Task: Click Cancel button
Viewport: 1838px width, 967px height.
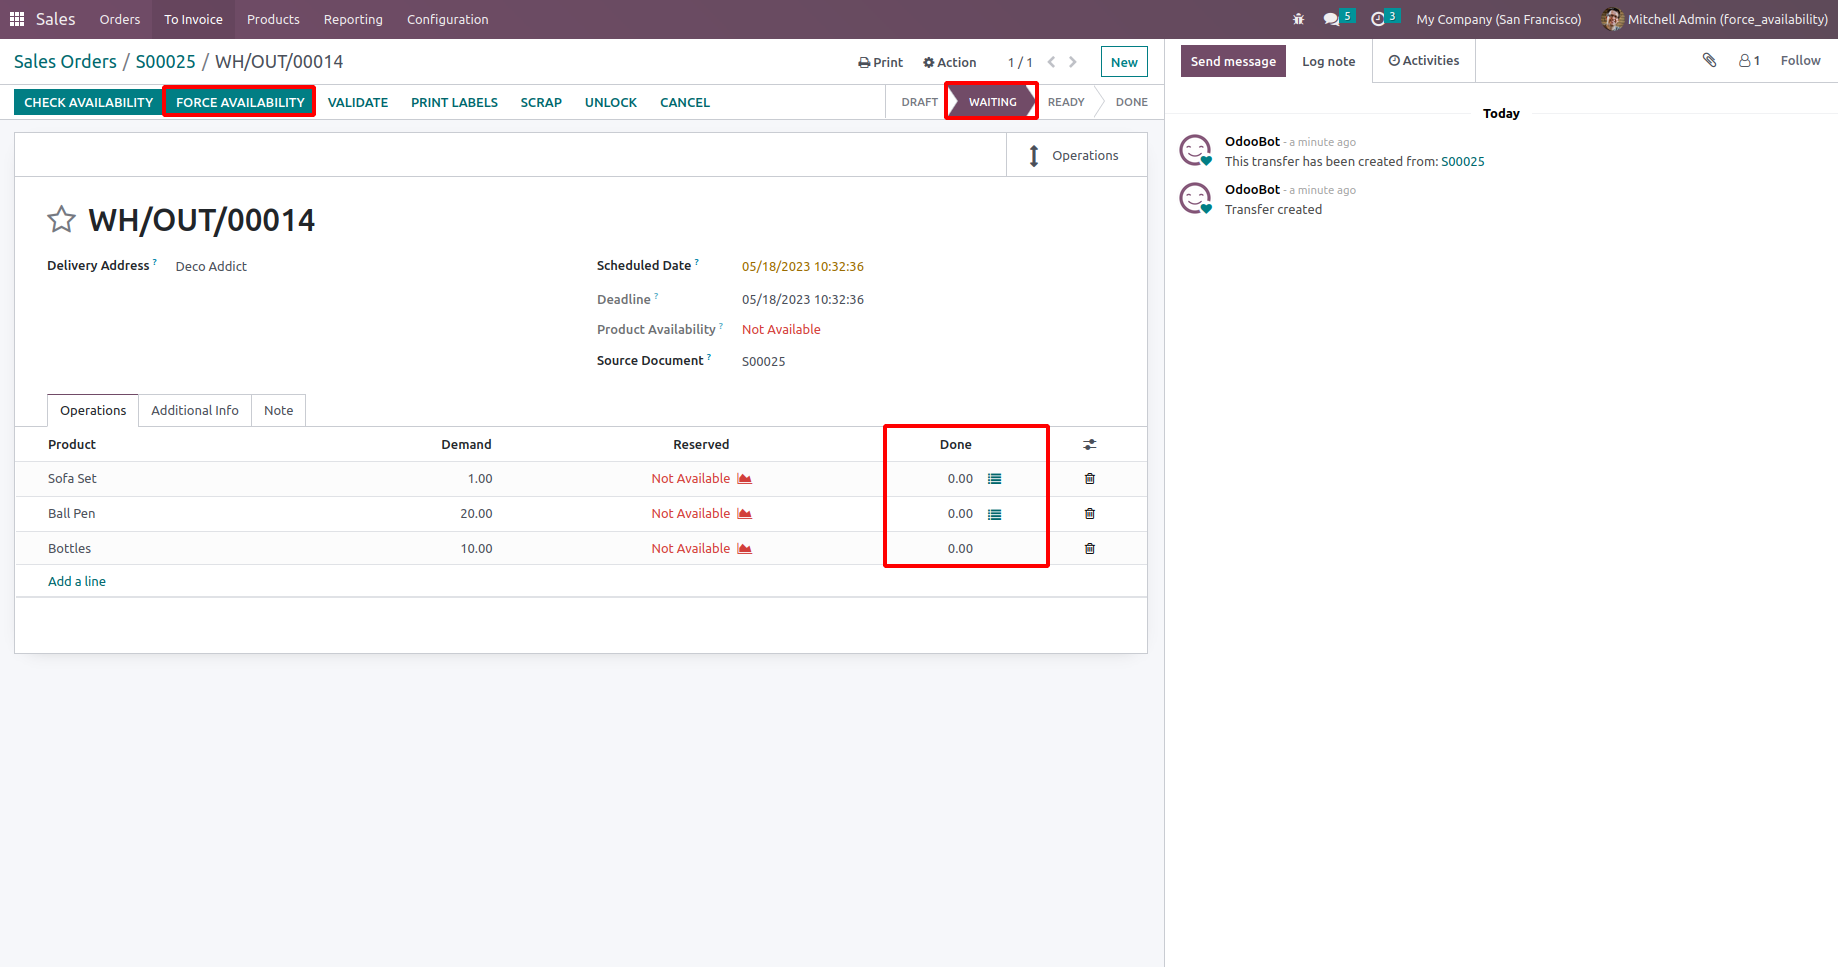Action: (685, 102)
